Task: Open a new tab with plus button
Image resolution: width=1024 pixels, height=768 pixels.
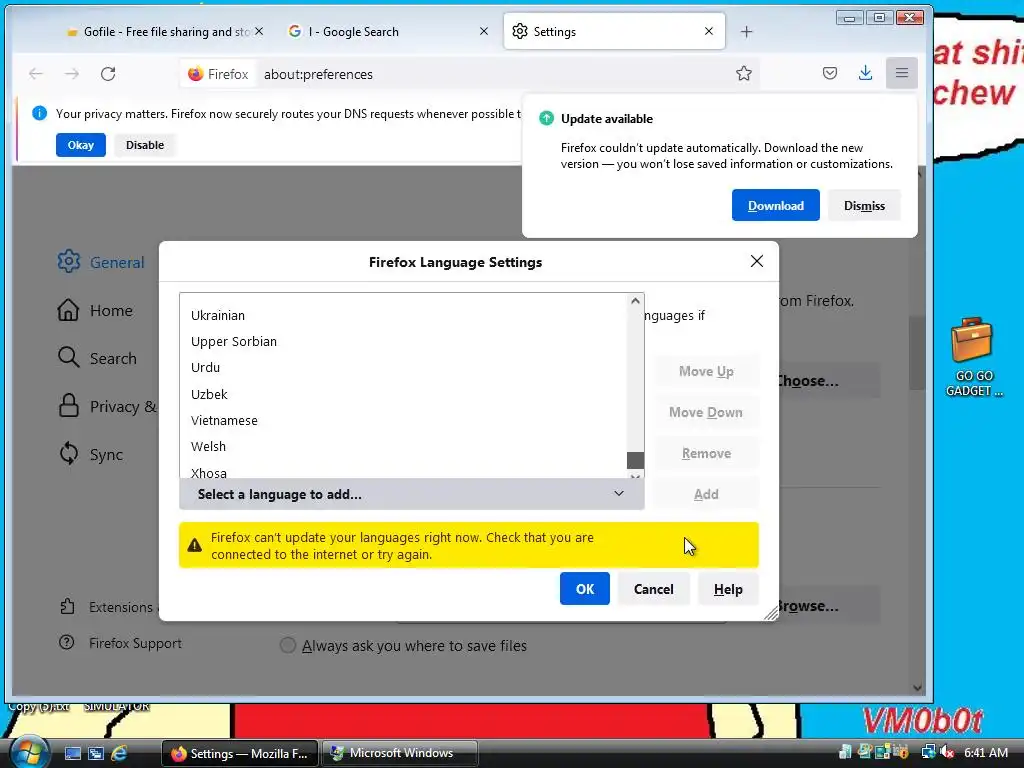Action: (x=746, y=31)
